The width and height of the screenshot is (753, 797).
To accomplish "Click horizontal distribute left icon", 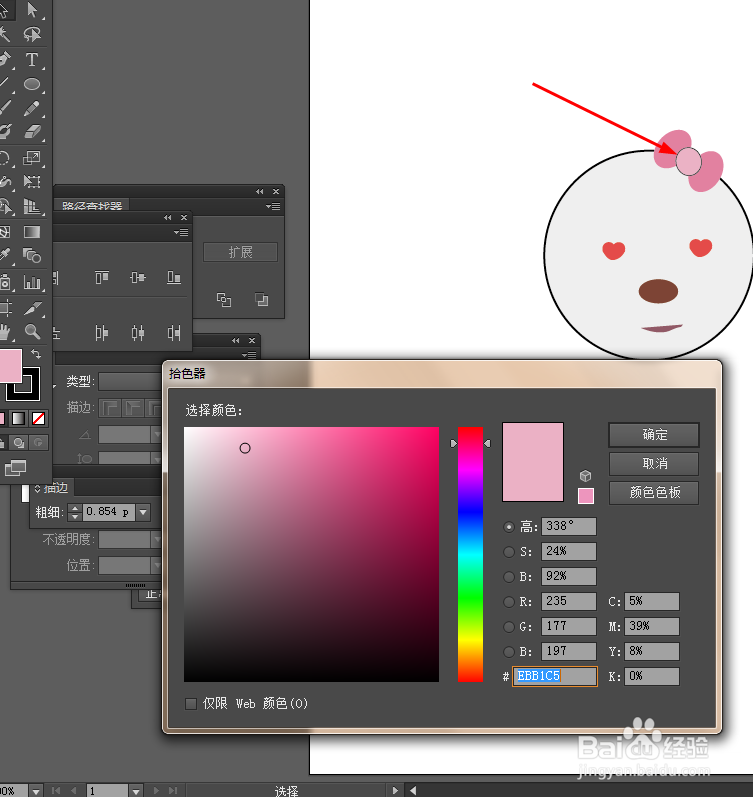I will click(102, 333).
